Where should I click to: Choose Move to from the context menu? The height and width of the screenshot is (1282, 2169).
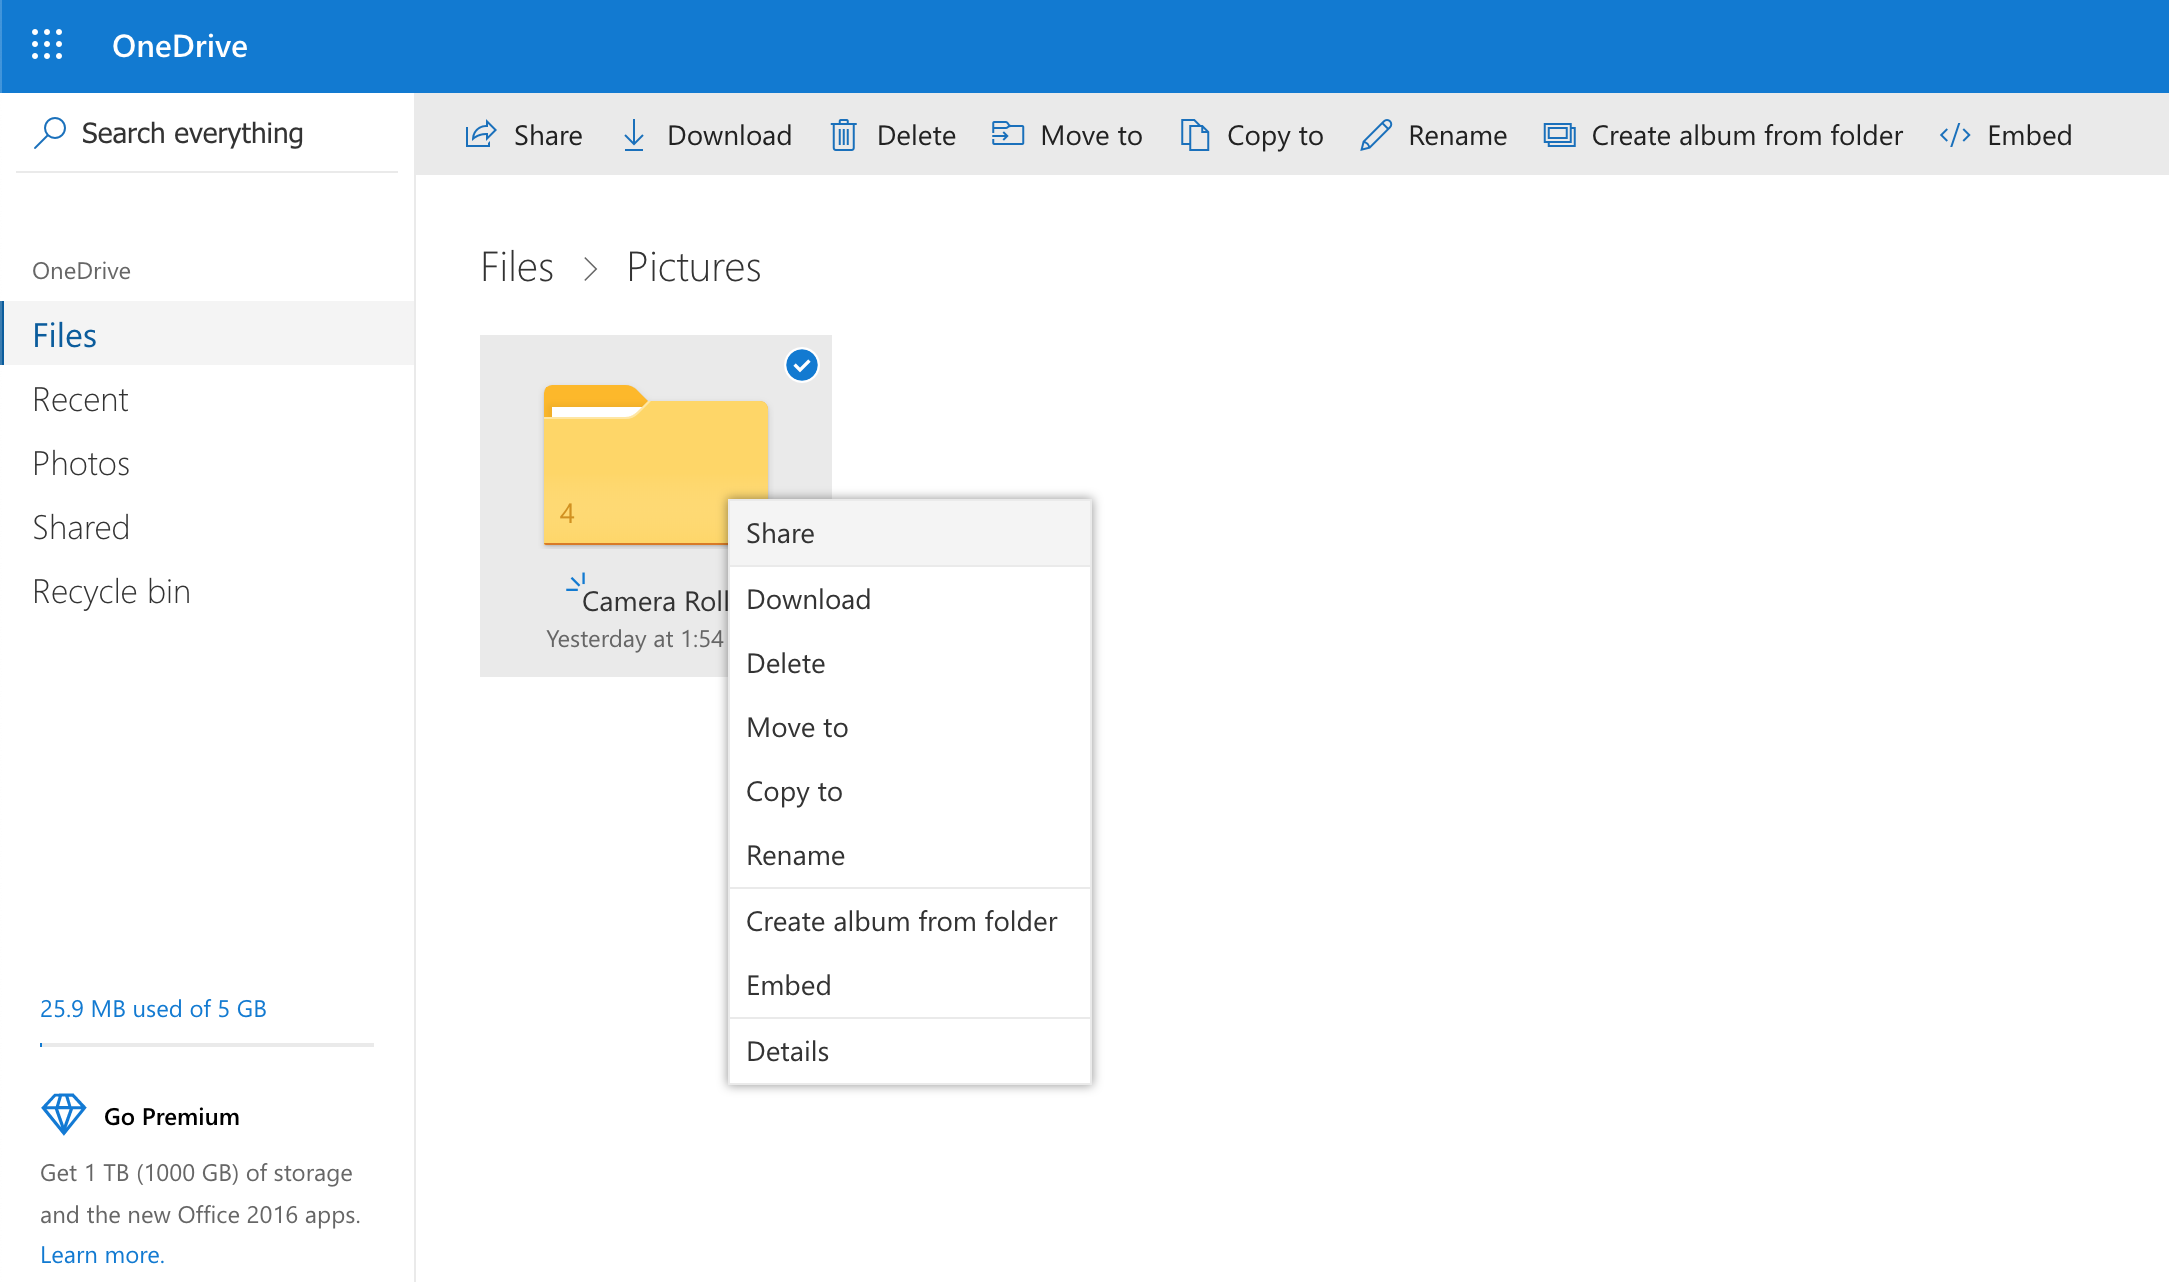(x=910, y=727)
